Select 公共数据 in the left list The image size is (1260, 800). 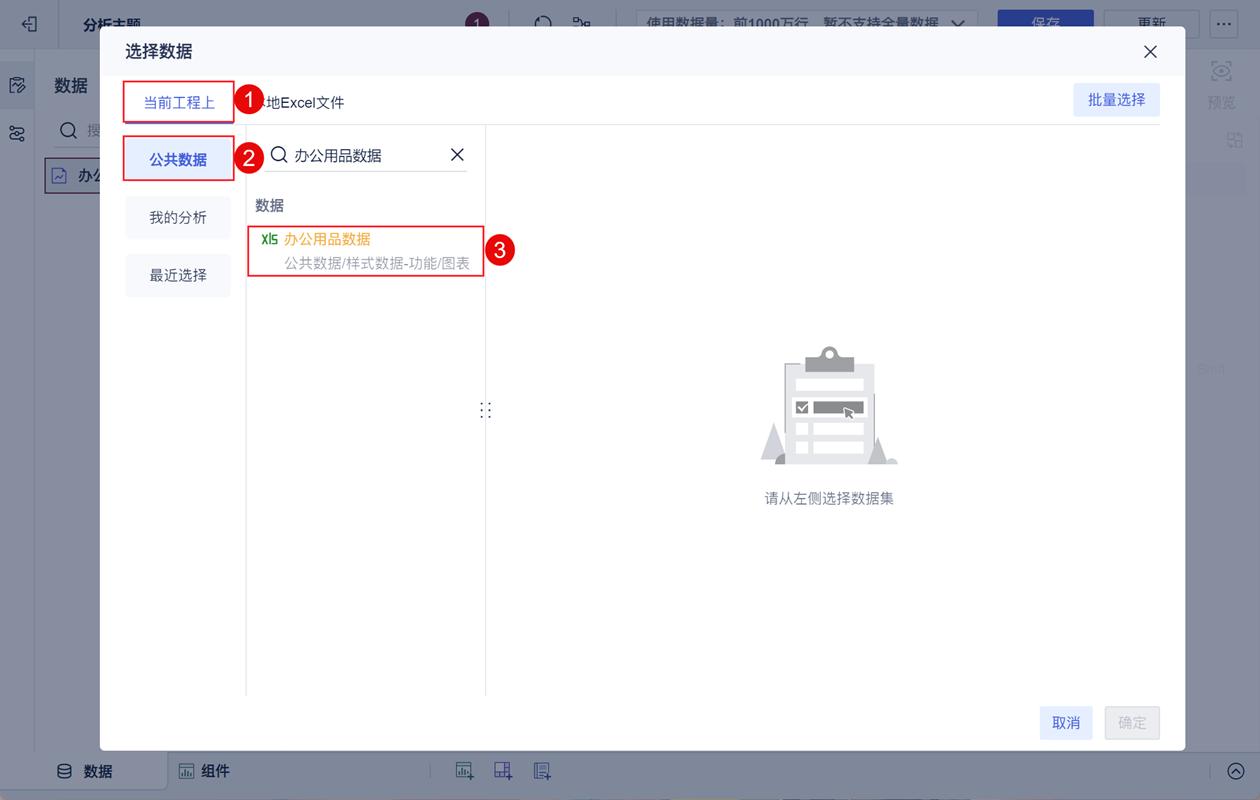coord(179,159)
